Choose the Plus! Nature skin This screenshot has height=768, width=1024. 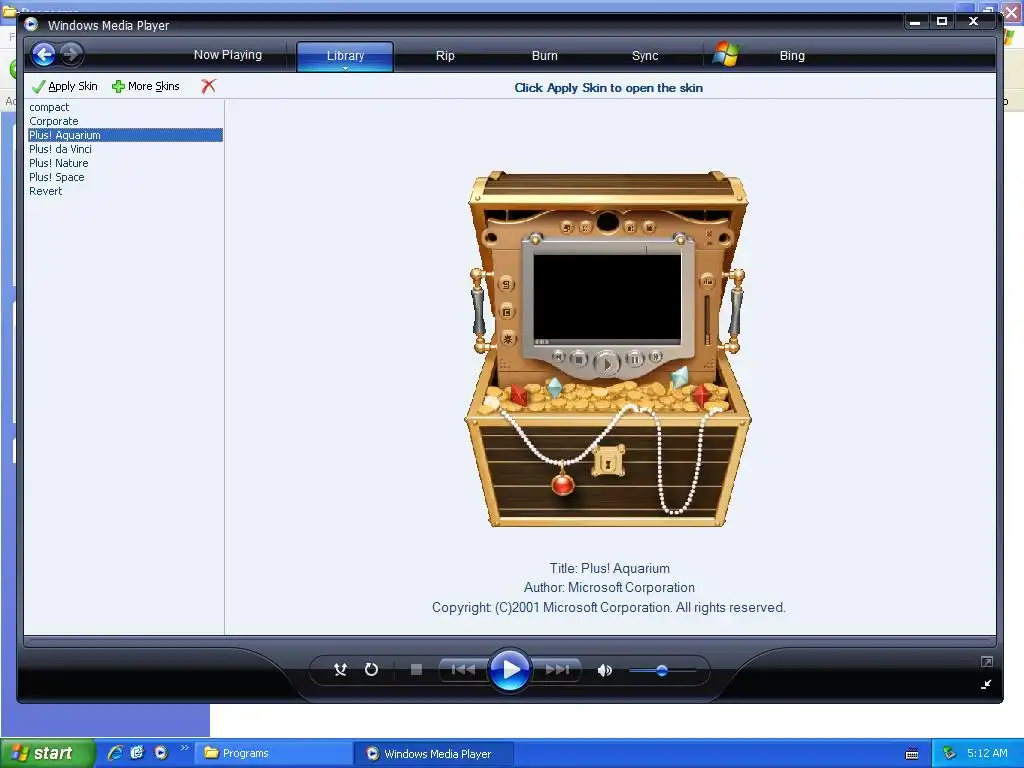pos(58,163)
